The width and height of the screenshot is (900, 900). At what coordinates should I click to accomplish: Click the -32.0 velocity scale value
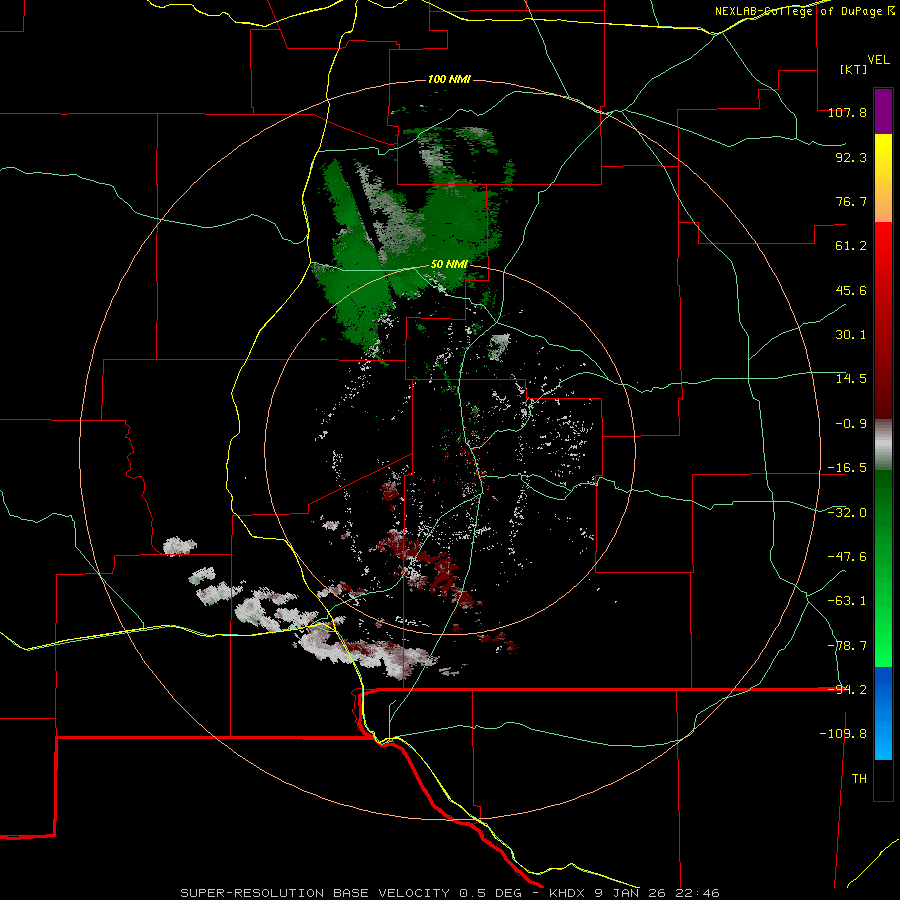pos(847,513)
